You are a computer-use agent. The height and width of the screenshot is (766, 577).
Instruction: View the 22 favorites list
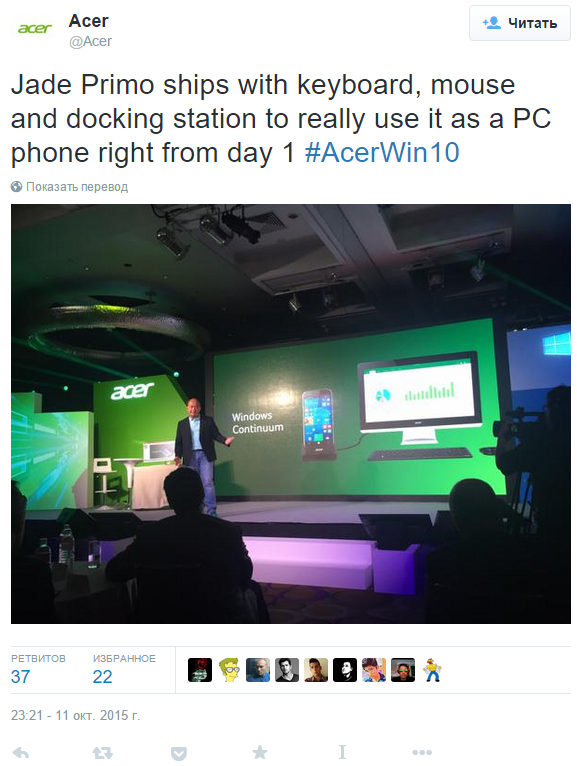point(124,669)
